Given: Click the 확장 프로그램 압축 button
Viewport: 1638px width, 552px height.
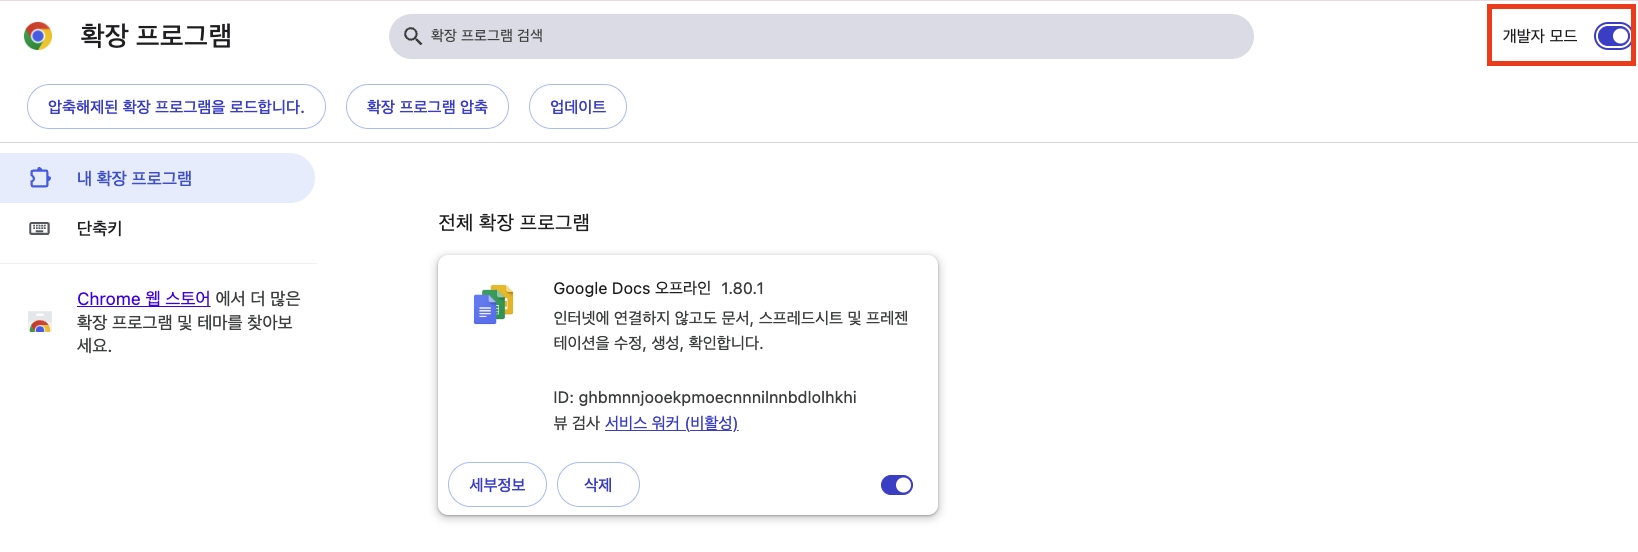Looking at the screenshot, I should [427, 107].
